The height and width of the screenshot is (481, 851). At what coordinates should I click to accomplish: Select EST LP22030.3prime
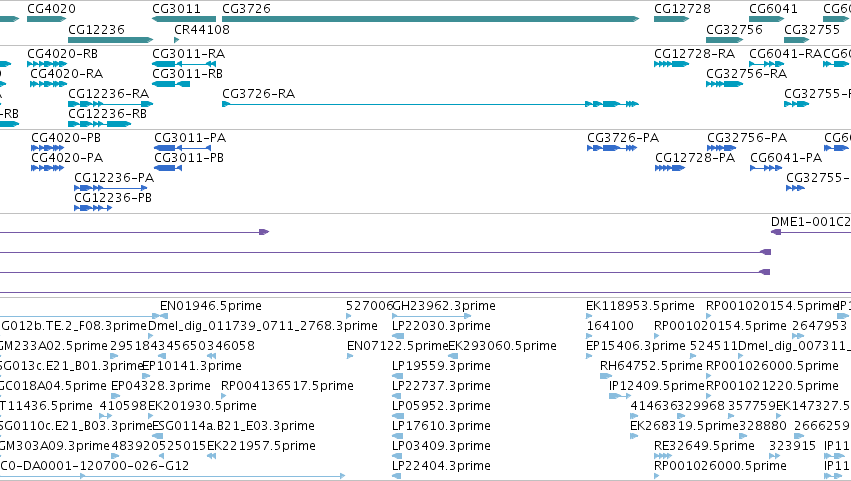point(441,326)
